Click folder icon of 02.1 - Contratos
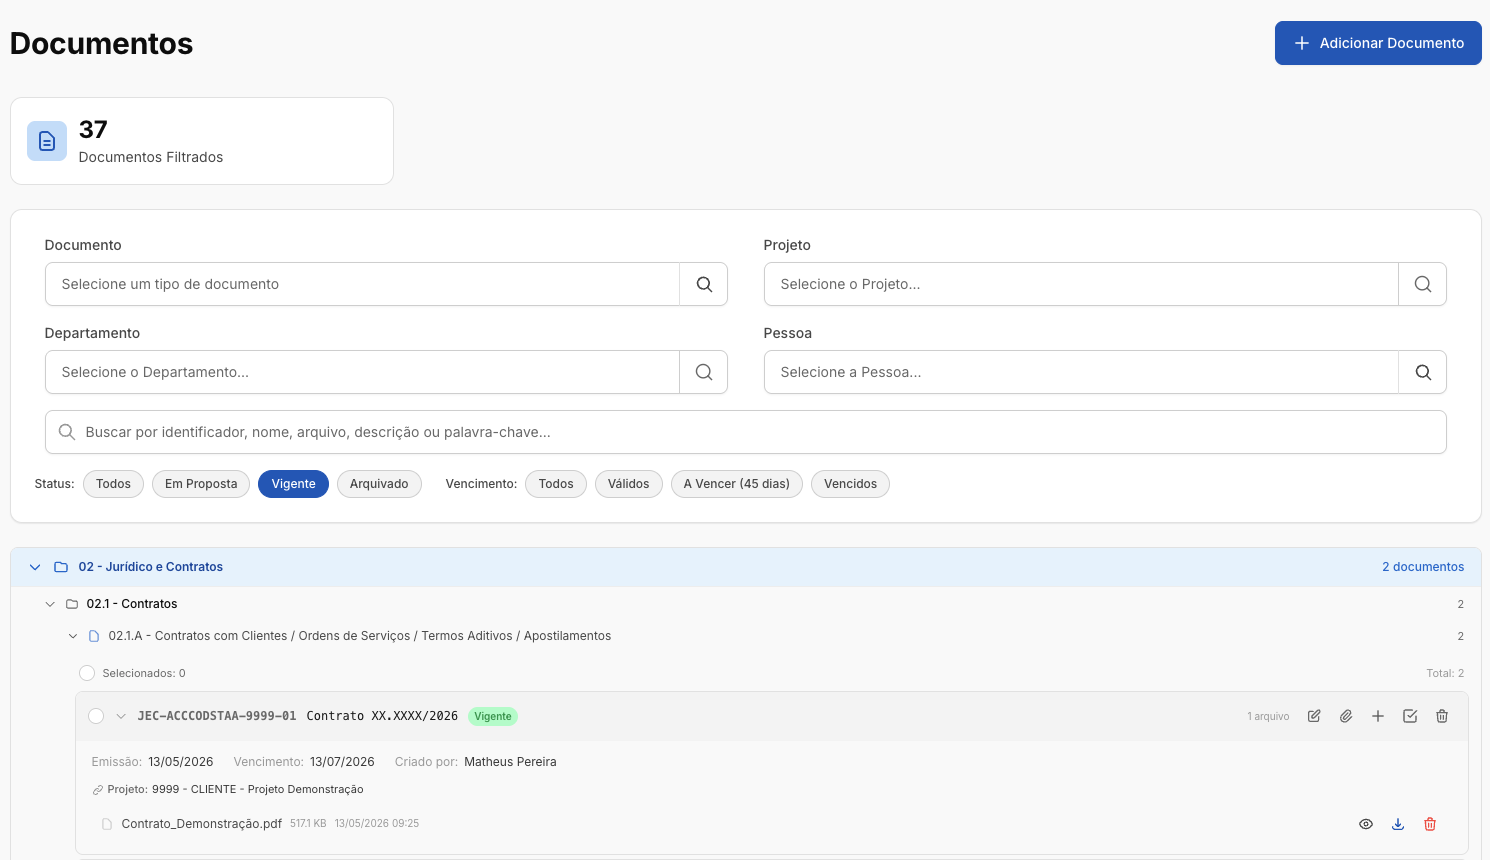This screenshot has width=1490, height=860. pyautogui.click(x=72, y=604)
